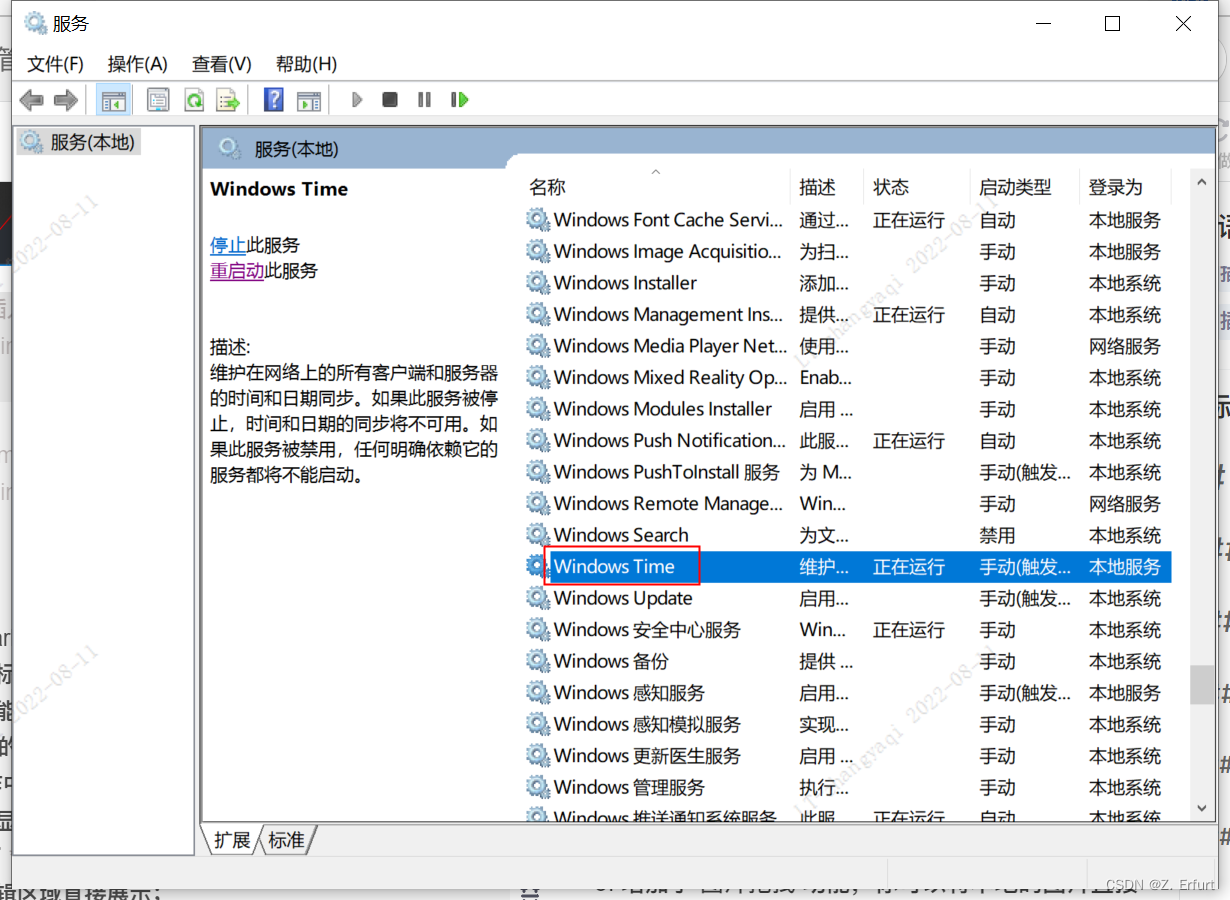Click the gear icon of Windows PushToInstall 服务

(x=538, y=472)
